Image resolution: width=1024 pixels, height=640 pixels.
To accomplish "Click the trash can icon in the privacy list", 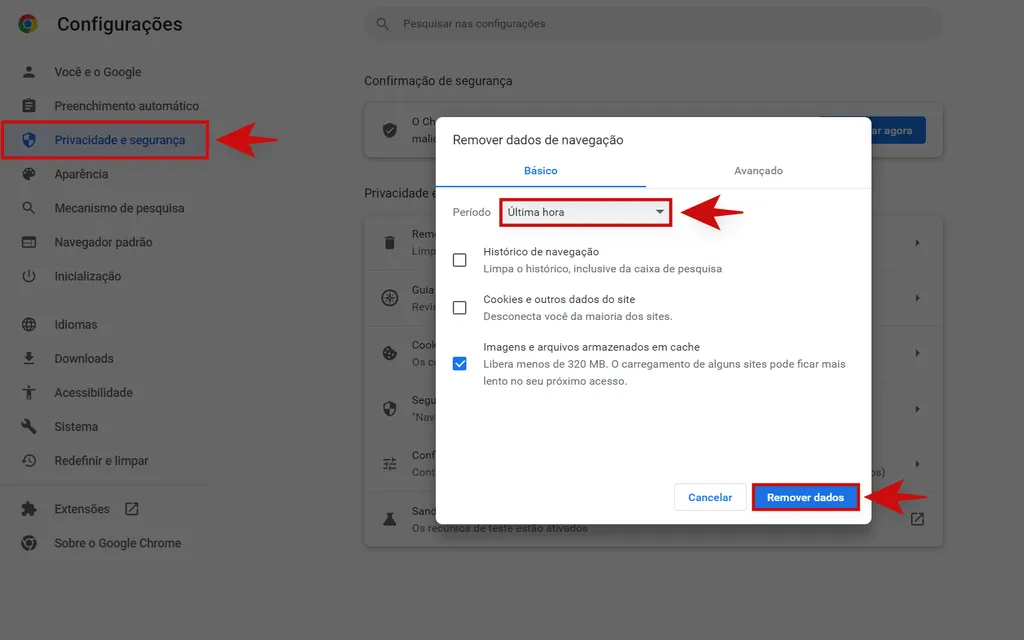I will (390, 243).
